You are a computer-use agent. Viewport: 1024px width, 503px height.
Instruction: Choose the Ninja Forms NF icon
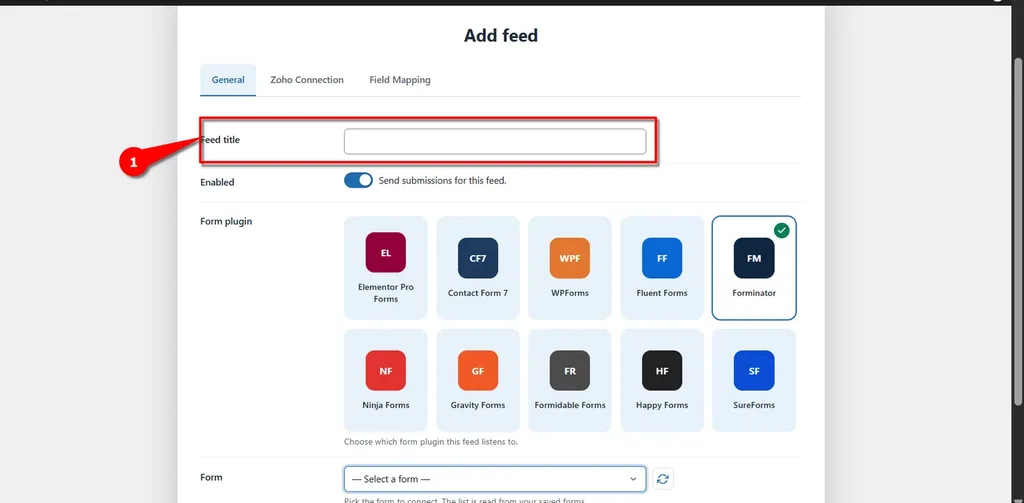tap(385, 370)
